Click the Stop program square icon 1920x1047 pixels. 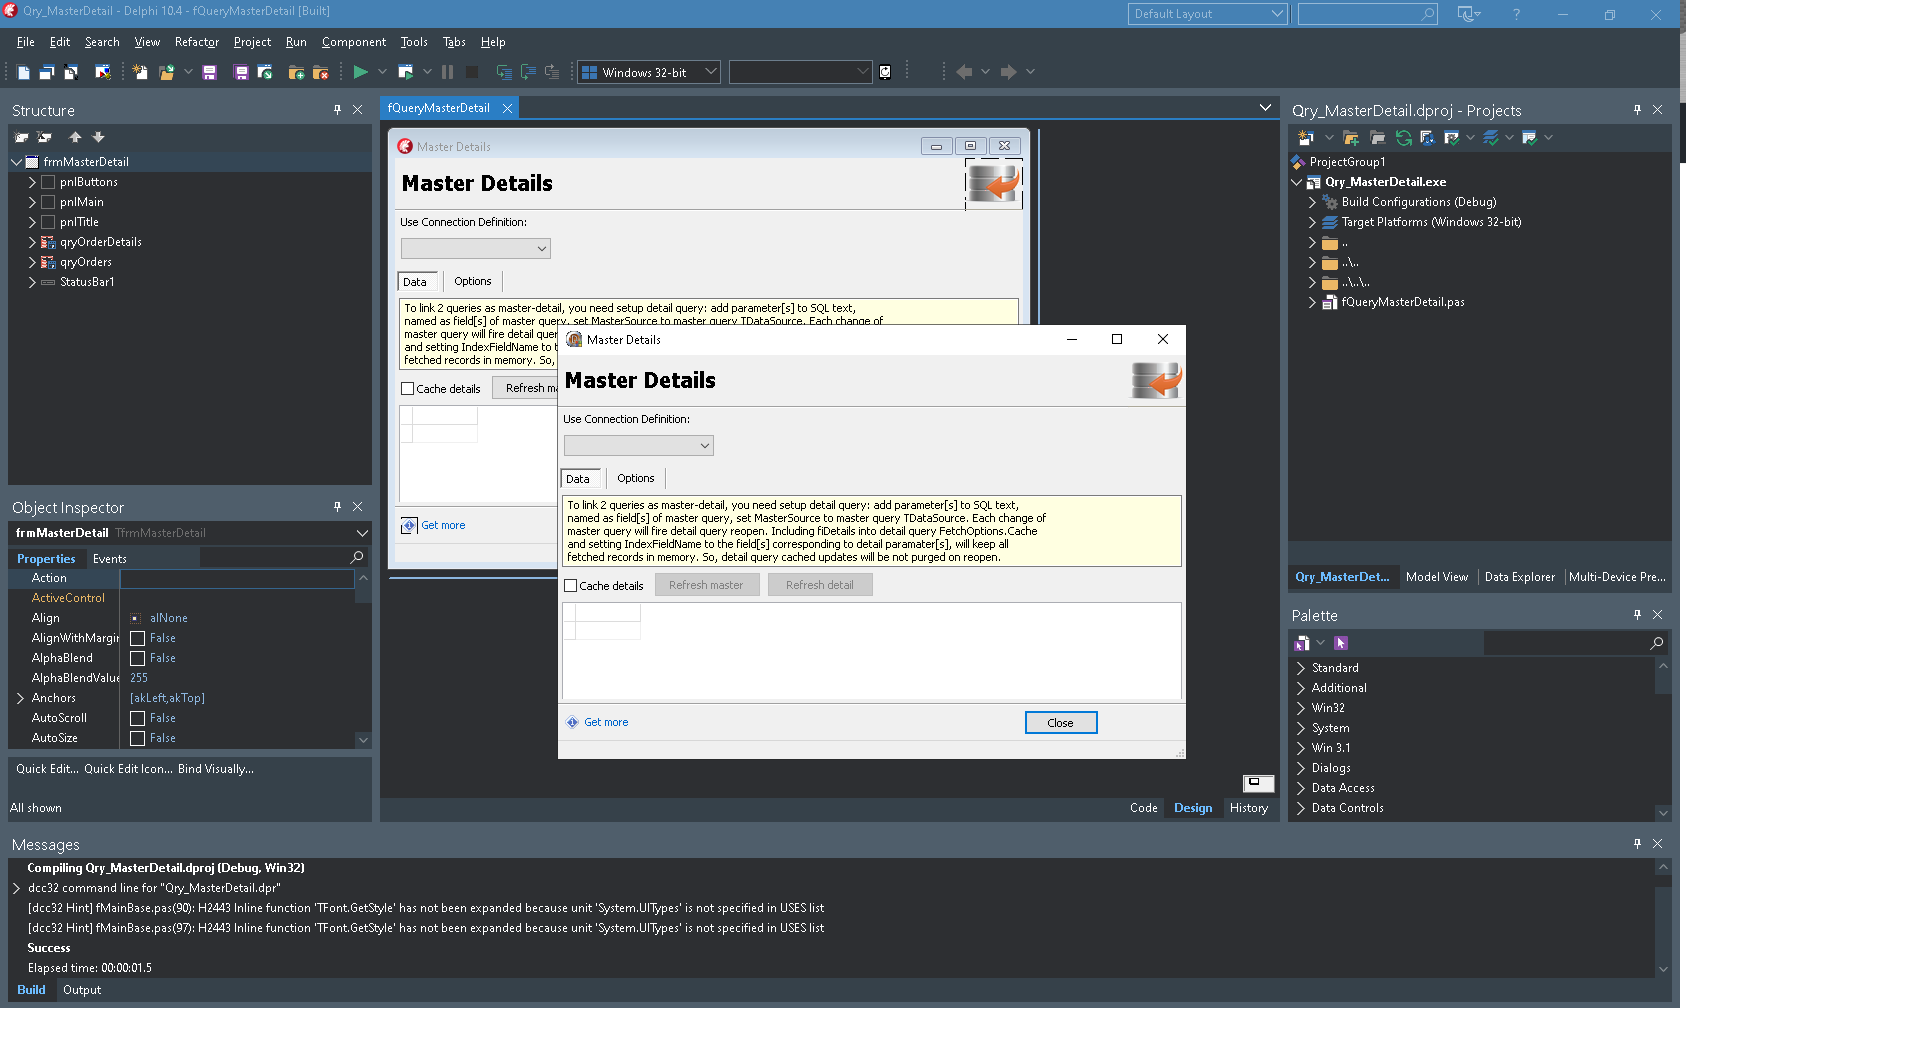[472, 72]
